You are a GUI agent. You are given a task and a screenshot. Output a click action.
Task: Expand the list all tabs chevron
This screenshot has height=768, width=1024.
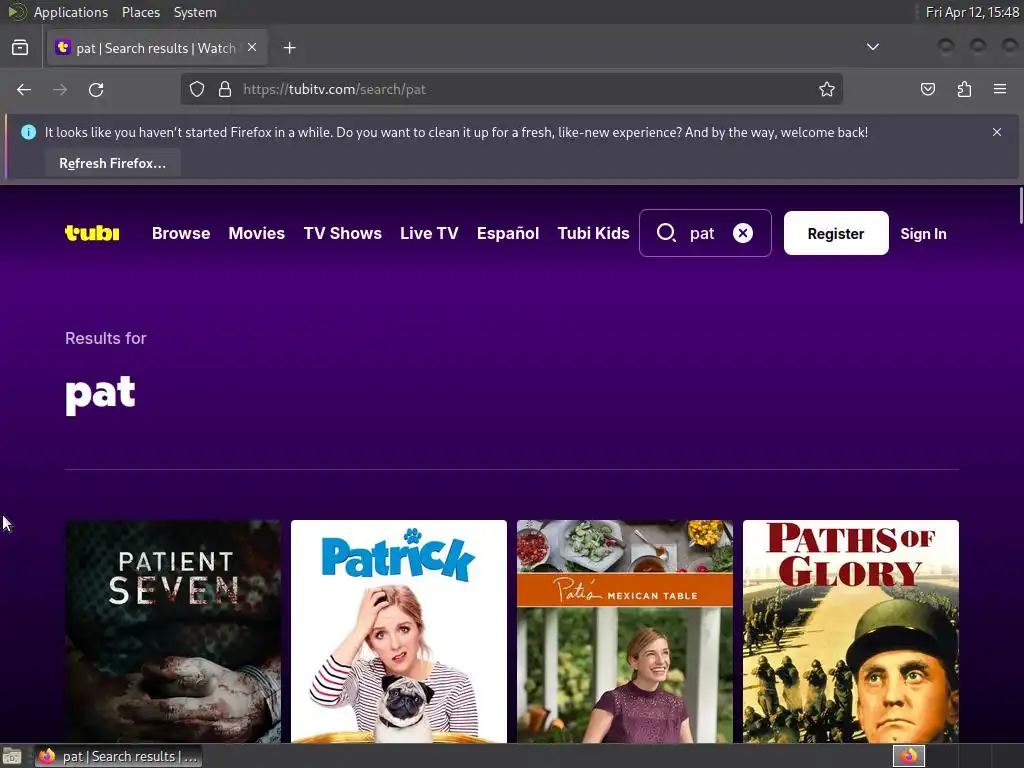[x=872, y=47]
